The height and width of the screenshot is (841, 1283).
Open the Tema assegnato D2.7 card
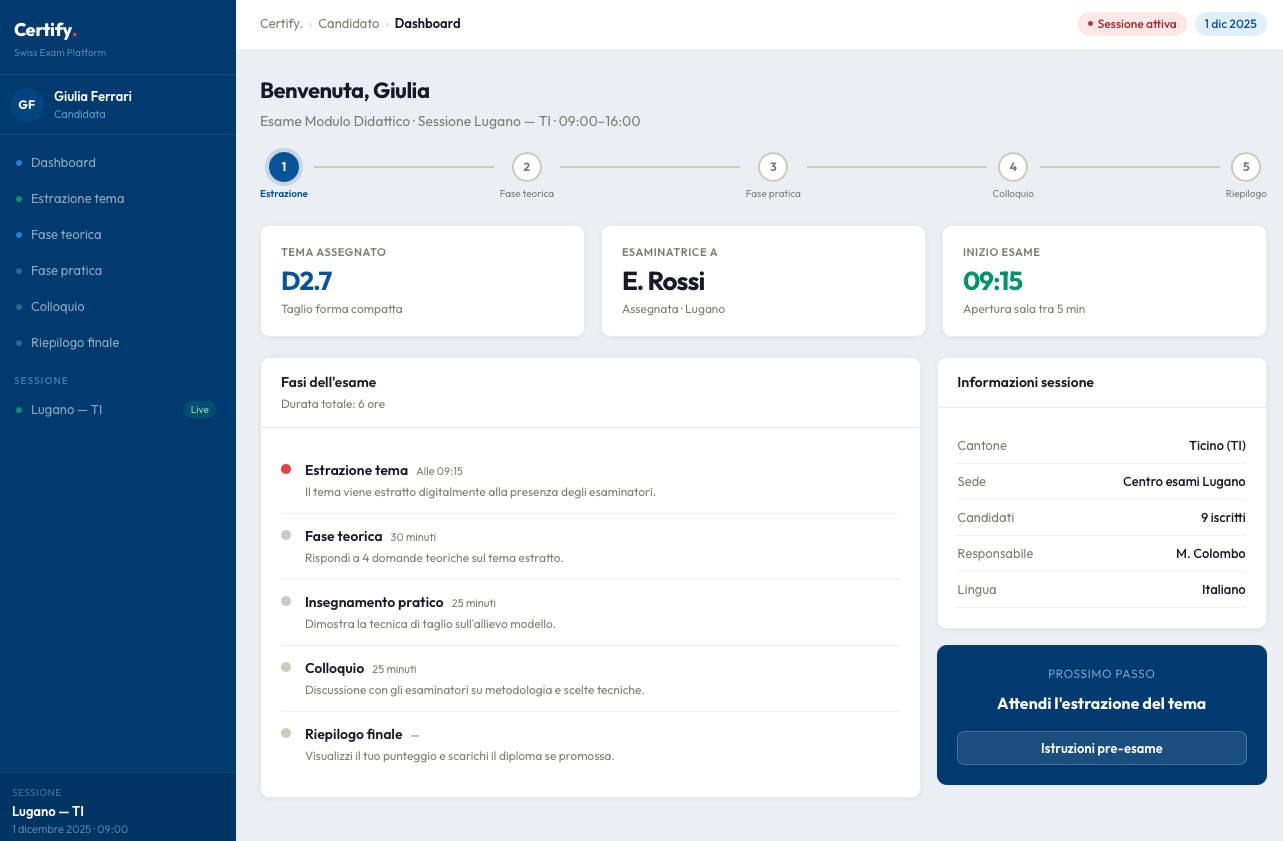point(422,281)
